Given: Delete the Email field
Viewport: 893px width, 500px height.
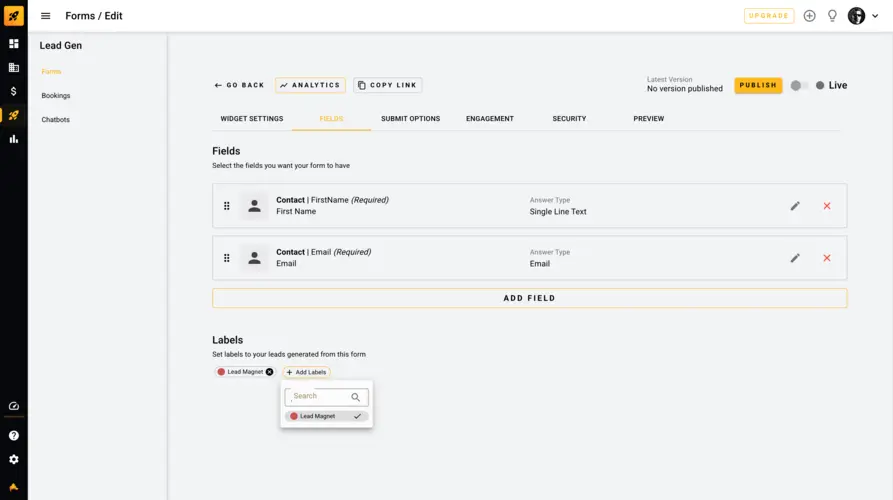Looking at the screenshot, I should [x=827, y=258].
